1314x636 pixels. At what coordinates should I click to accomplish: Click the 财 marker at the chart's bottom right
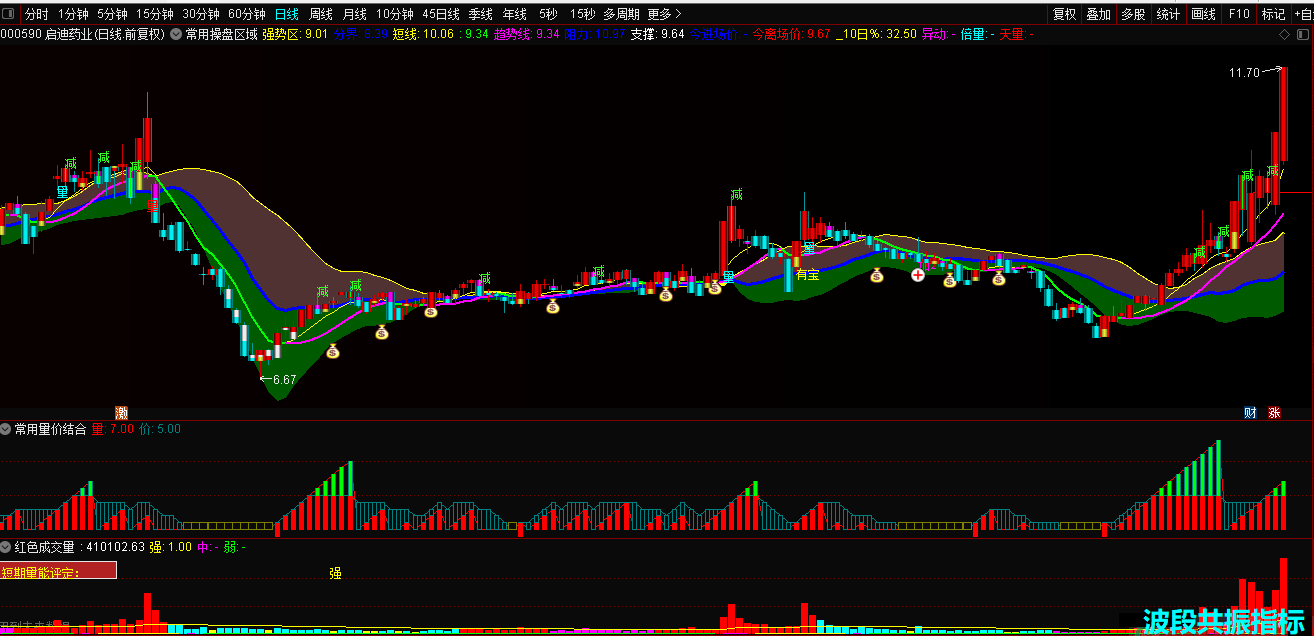pos(1251,413)
